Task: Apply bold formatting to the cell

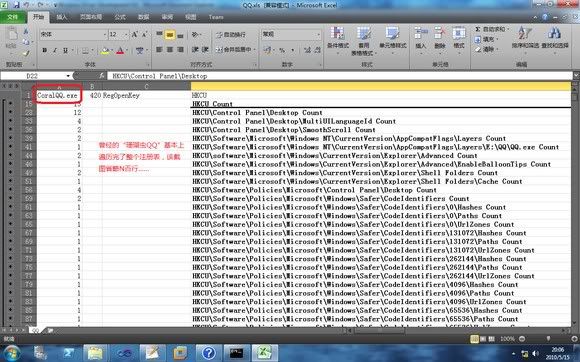Action: pos(45,50)
